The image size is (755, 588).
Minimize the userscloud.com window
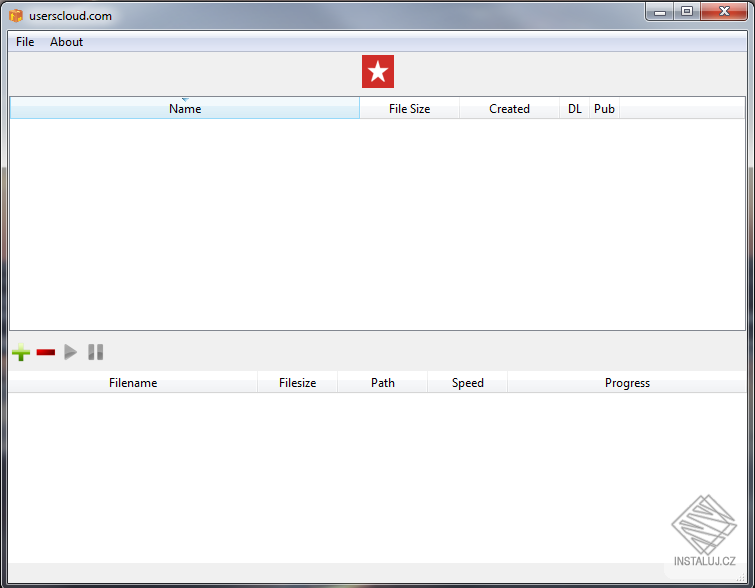[660, 12]
